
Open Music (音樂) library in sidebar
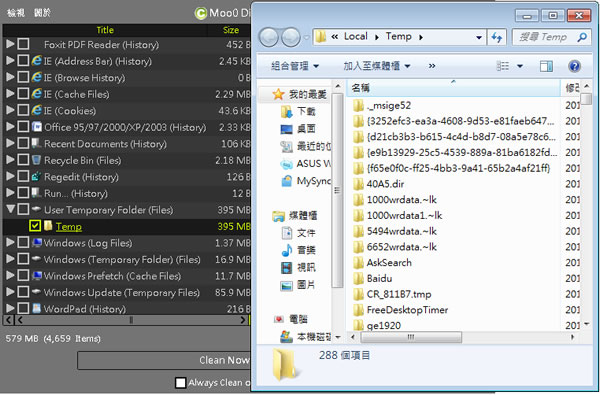pos(298,250)
